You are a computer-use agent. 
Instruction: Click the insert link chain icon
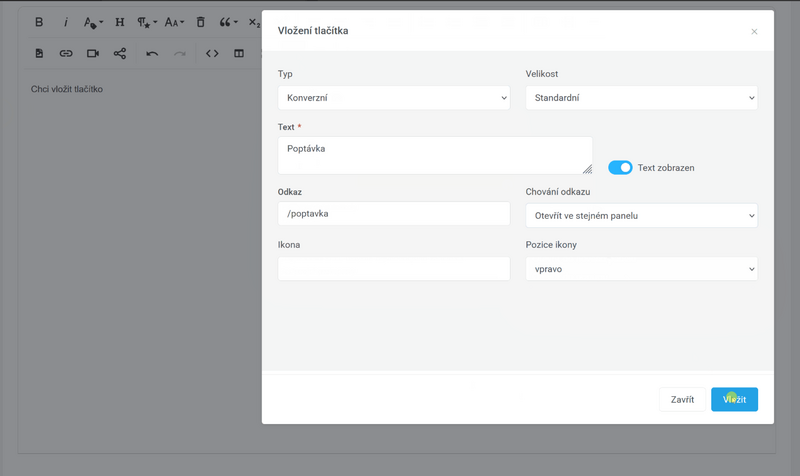pos(66,53)
